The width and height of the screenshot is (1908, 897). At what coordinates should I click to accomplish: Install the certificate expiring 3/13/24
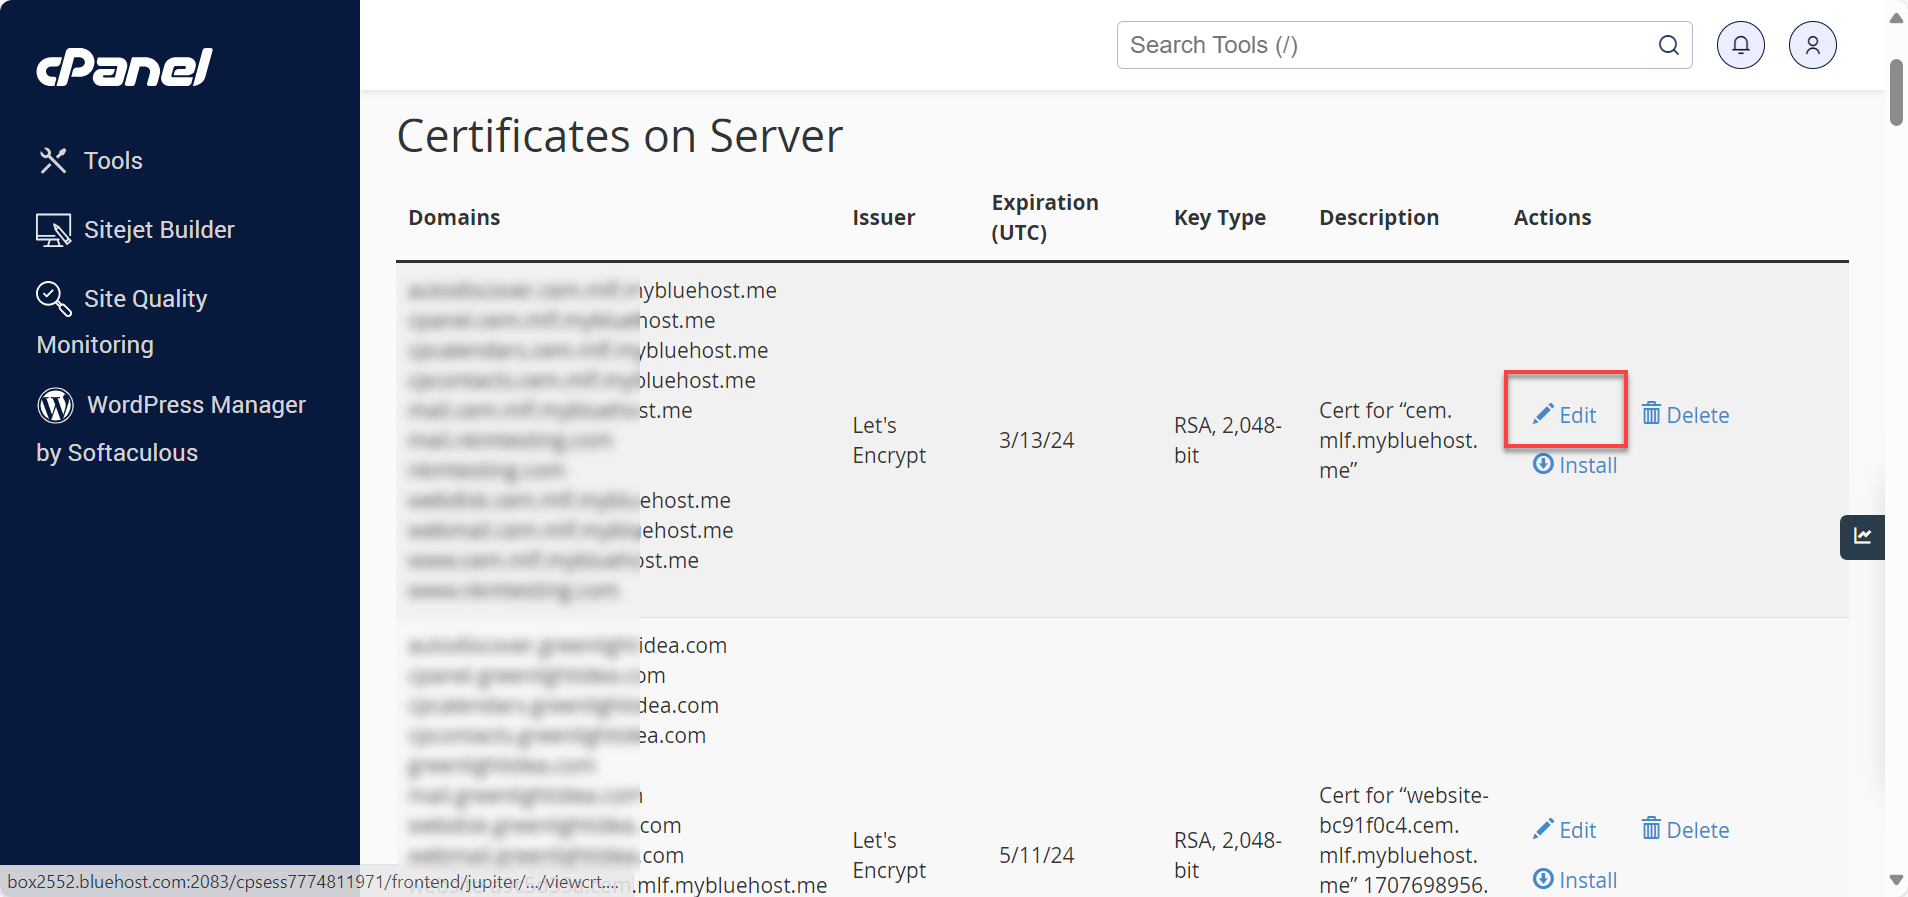point(1575,465)
